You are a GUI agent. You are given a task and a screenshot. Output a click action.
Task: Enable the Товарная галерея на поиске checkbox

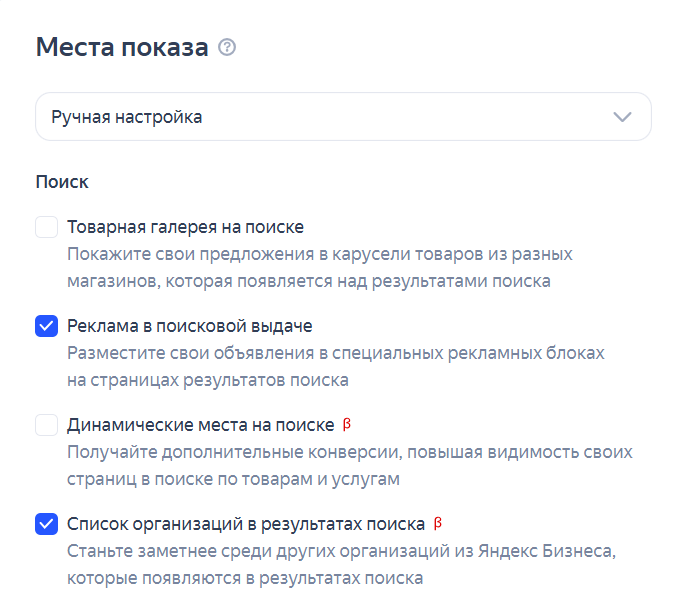point(47,227)
